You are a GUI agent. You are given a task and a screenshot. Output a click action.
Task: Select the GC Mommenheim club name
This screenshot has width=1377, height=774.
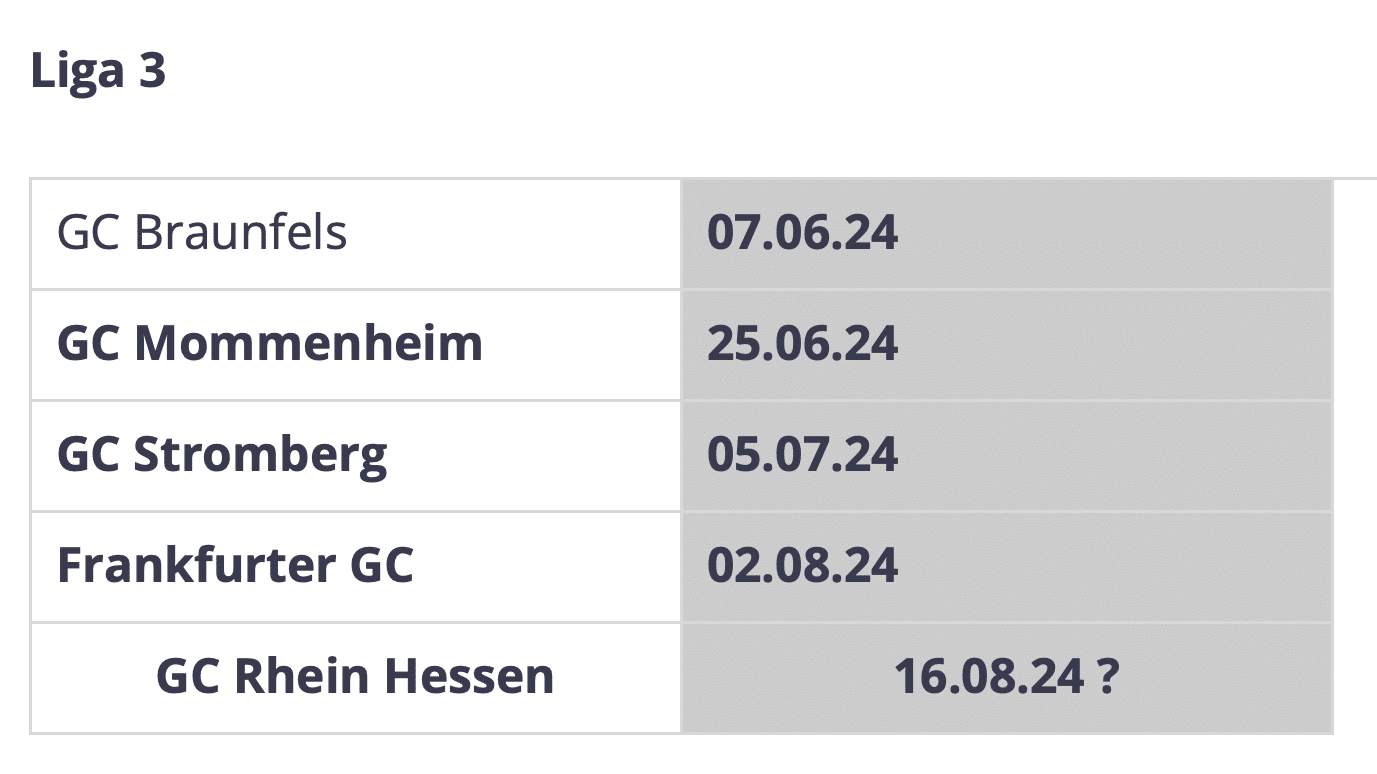click(x=270, y=344)
